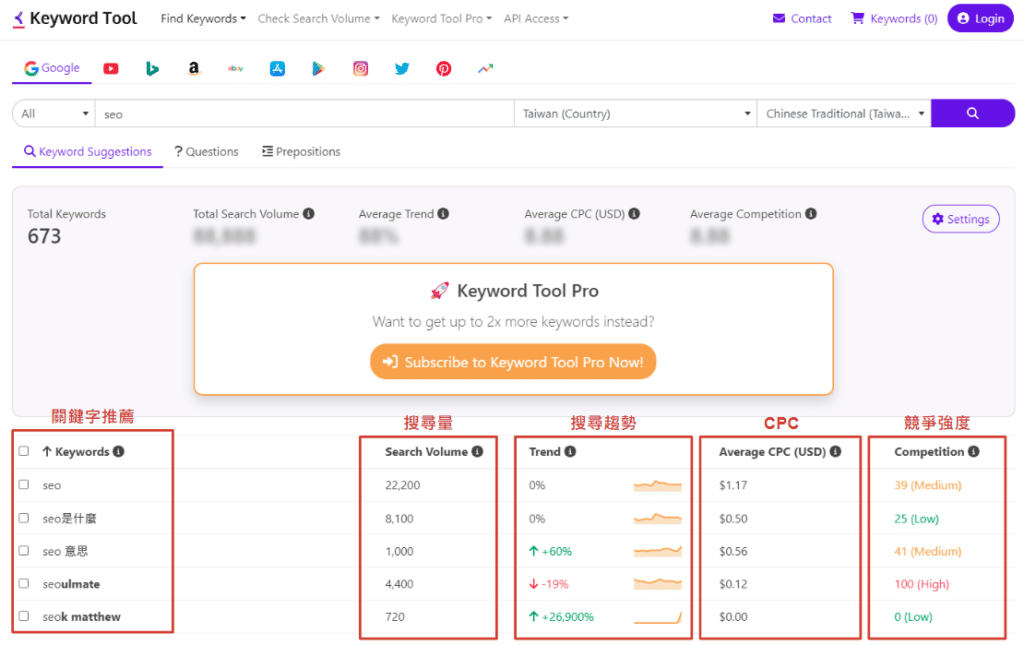1024x645 pixels.
Task: Sort by the Keywords arrow icon
Action: click(47, 452)
